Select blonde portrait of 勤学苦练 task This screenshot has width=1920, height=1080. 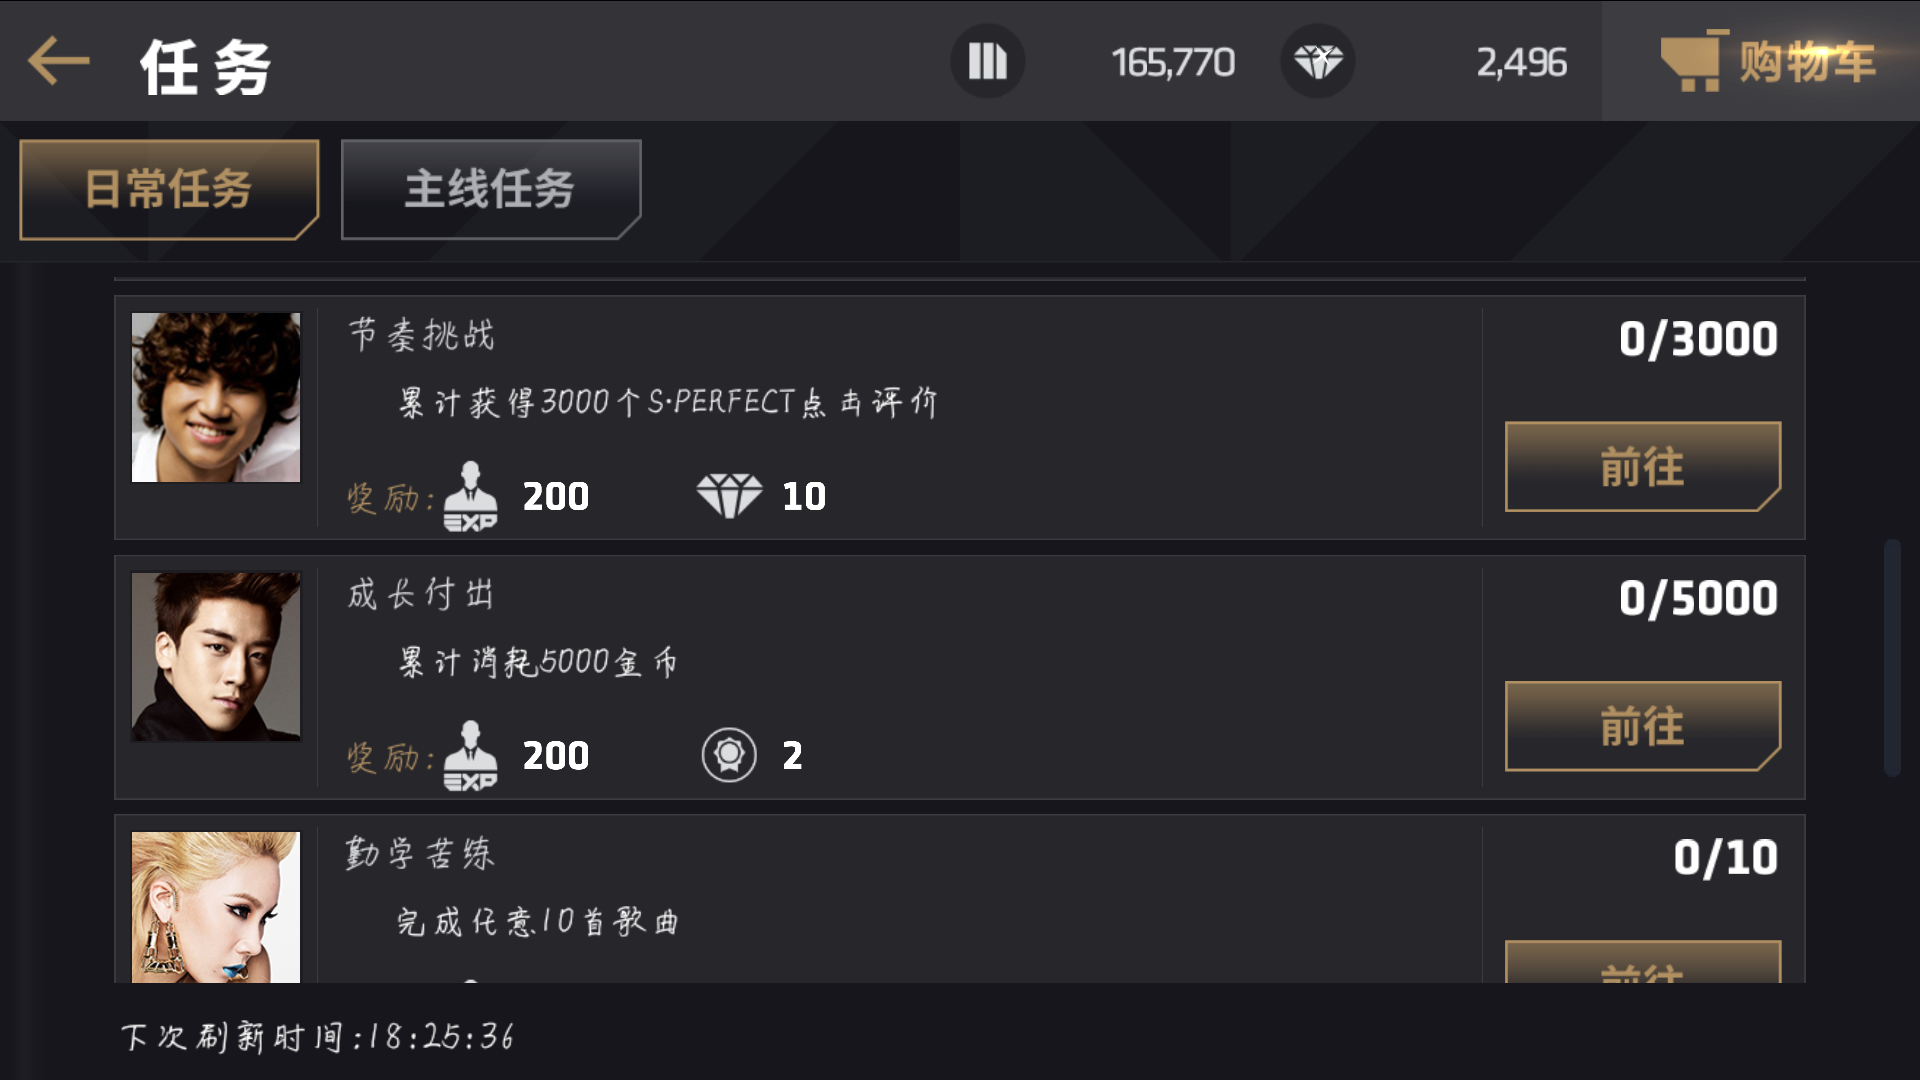pos(216,907)
